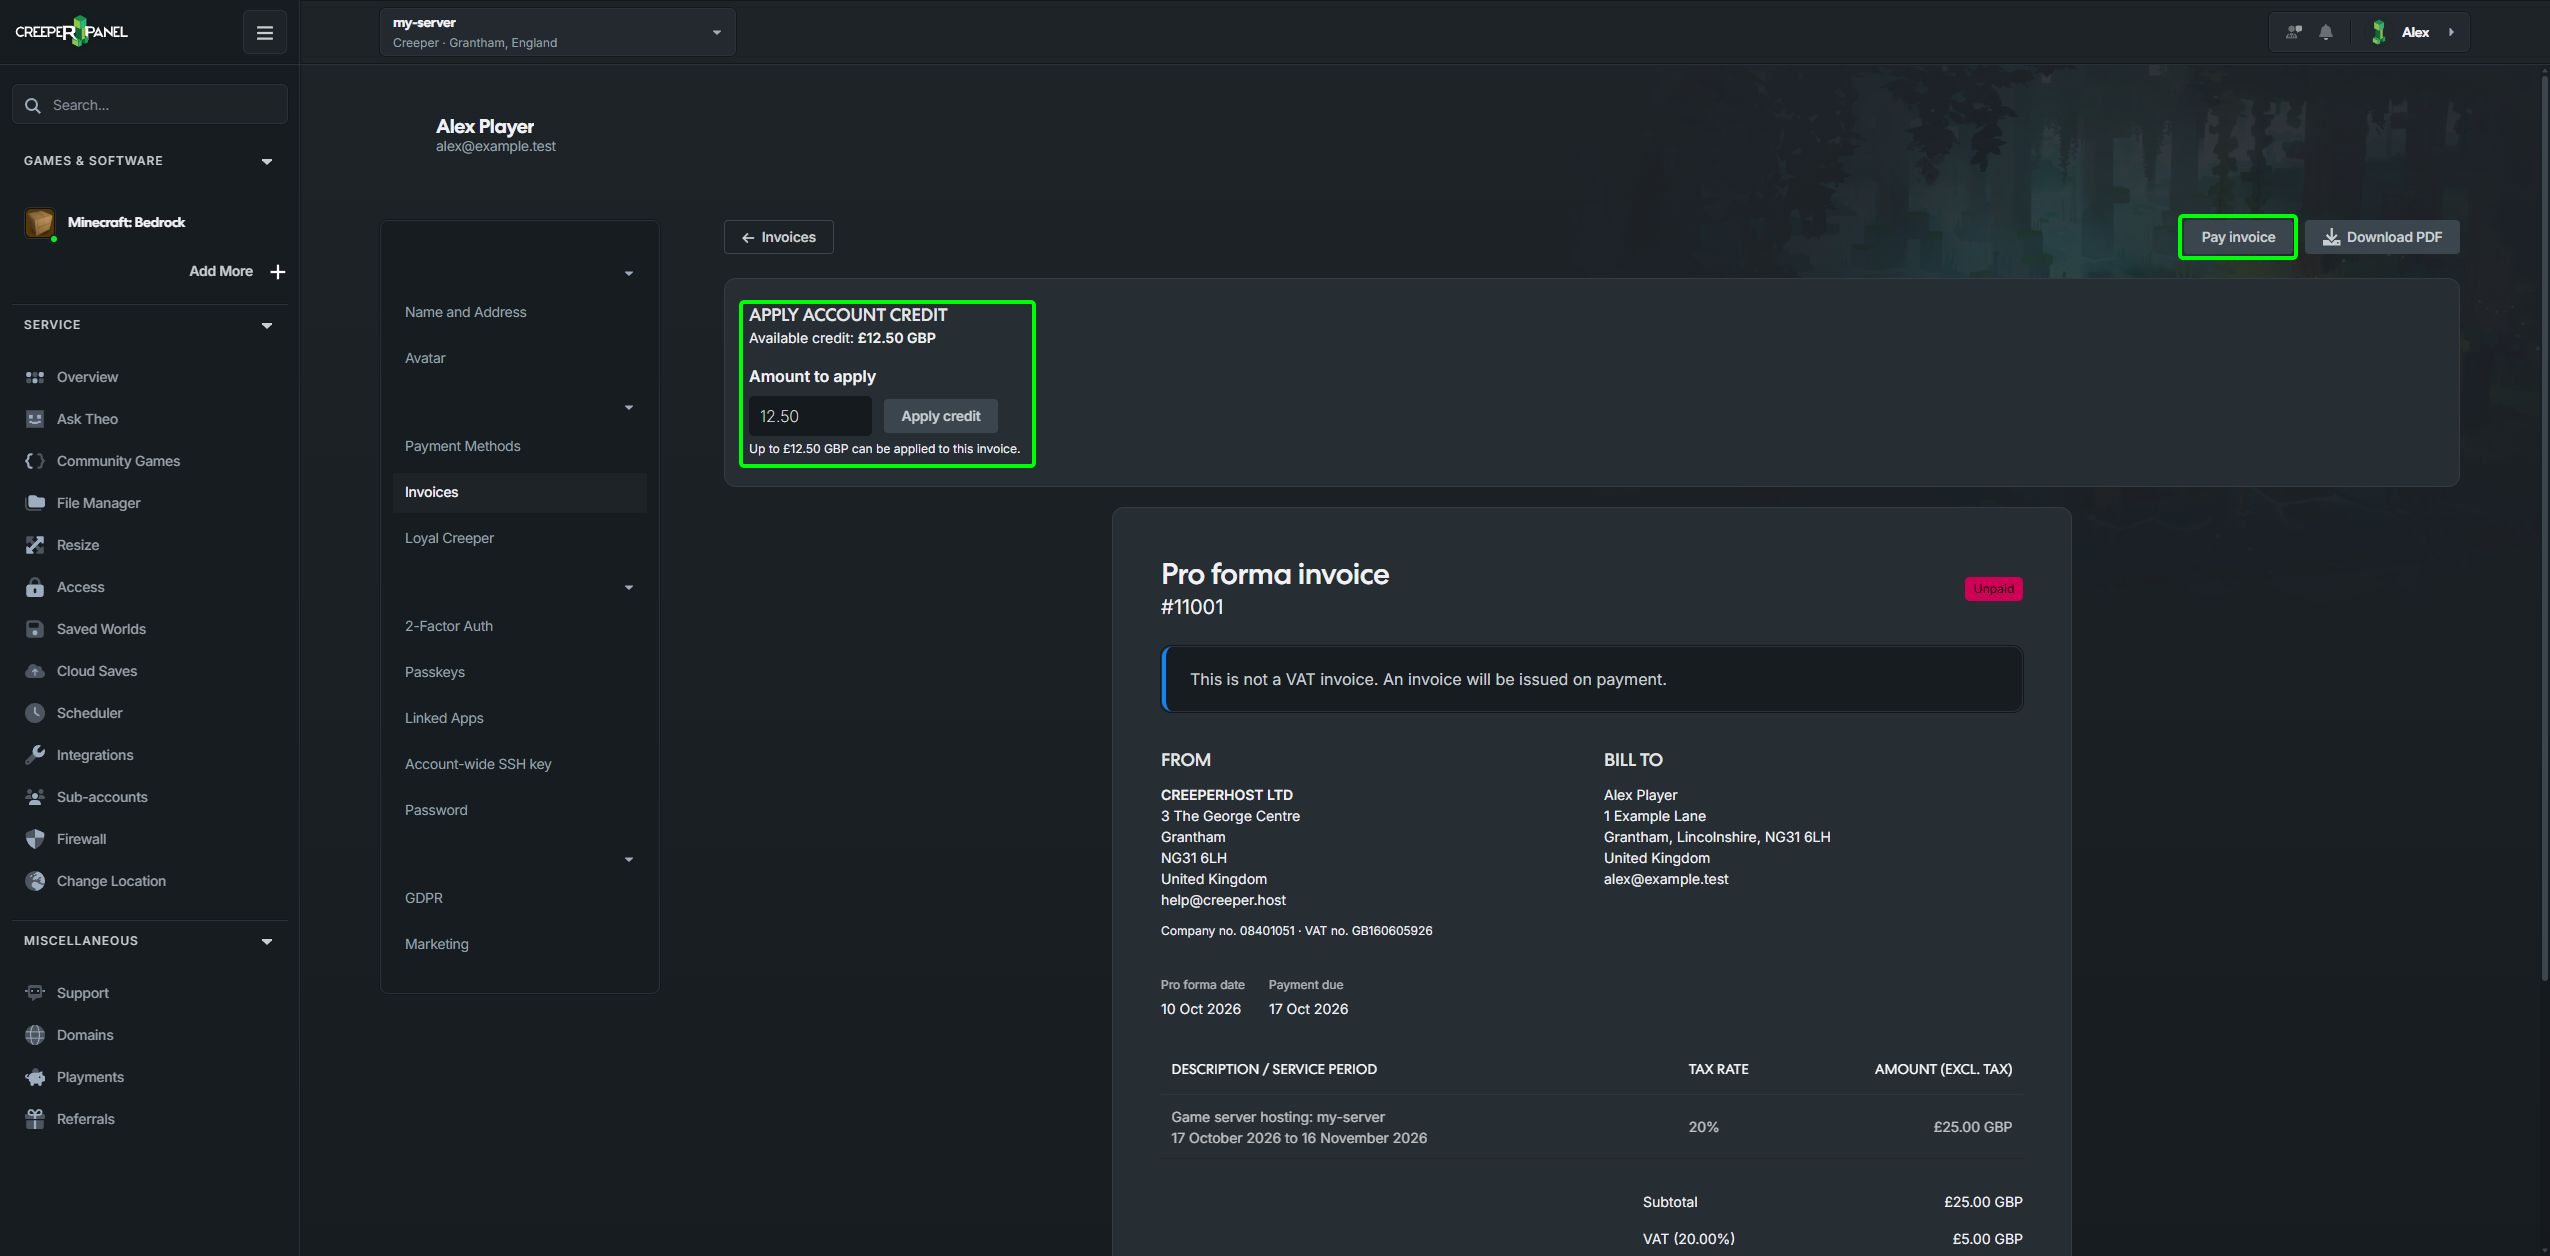The image size is (2550, 1256).
Task: Collapse the group above Payment Methods
Action: click(x=629, y=407)
